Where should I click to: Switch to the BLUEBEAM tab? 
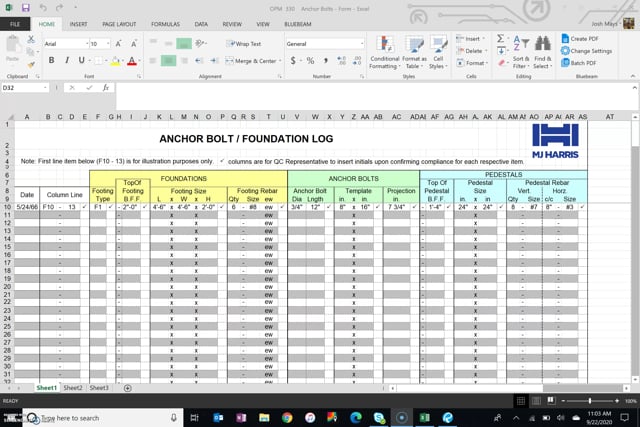pyautogui.click(x=298, y=24)
